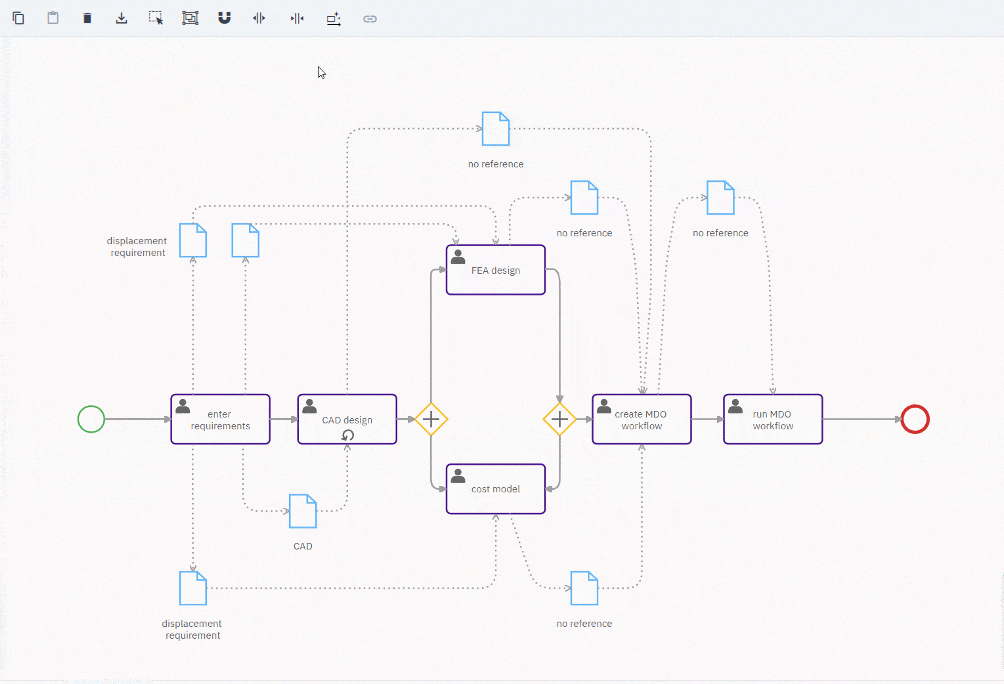The width and height of the screenshot is (1004, 684).
Task: Click the user icon in 'run MDO workflow'
Action: 735,406
